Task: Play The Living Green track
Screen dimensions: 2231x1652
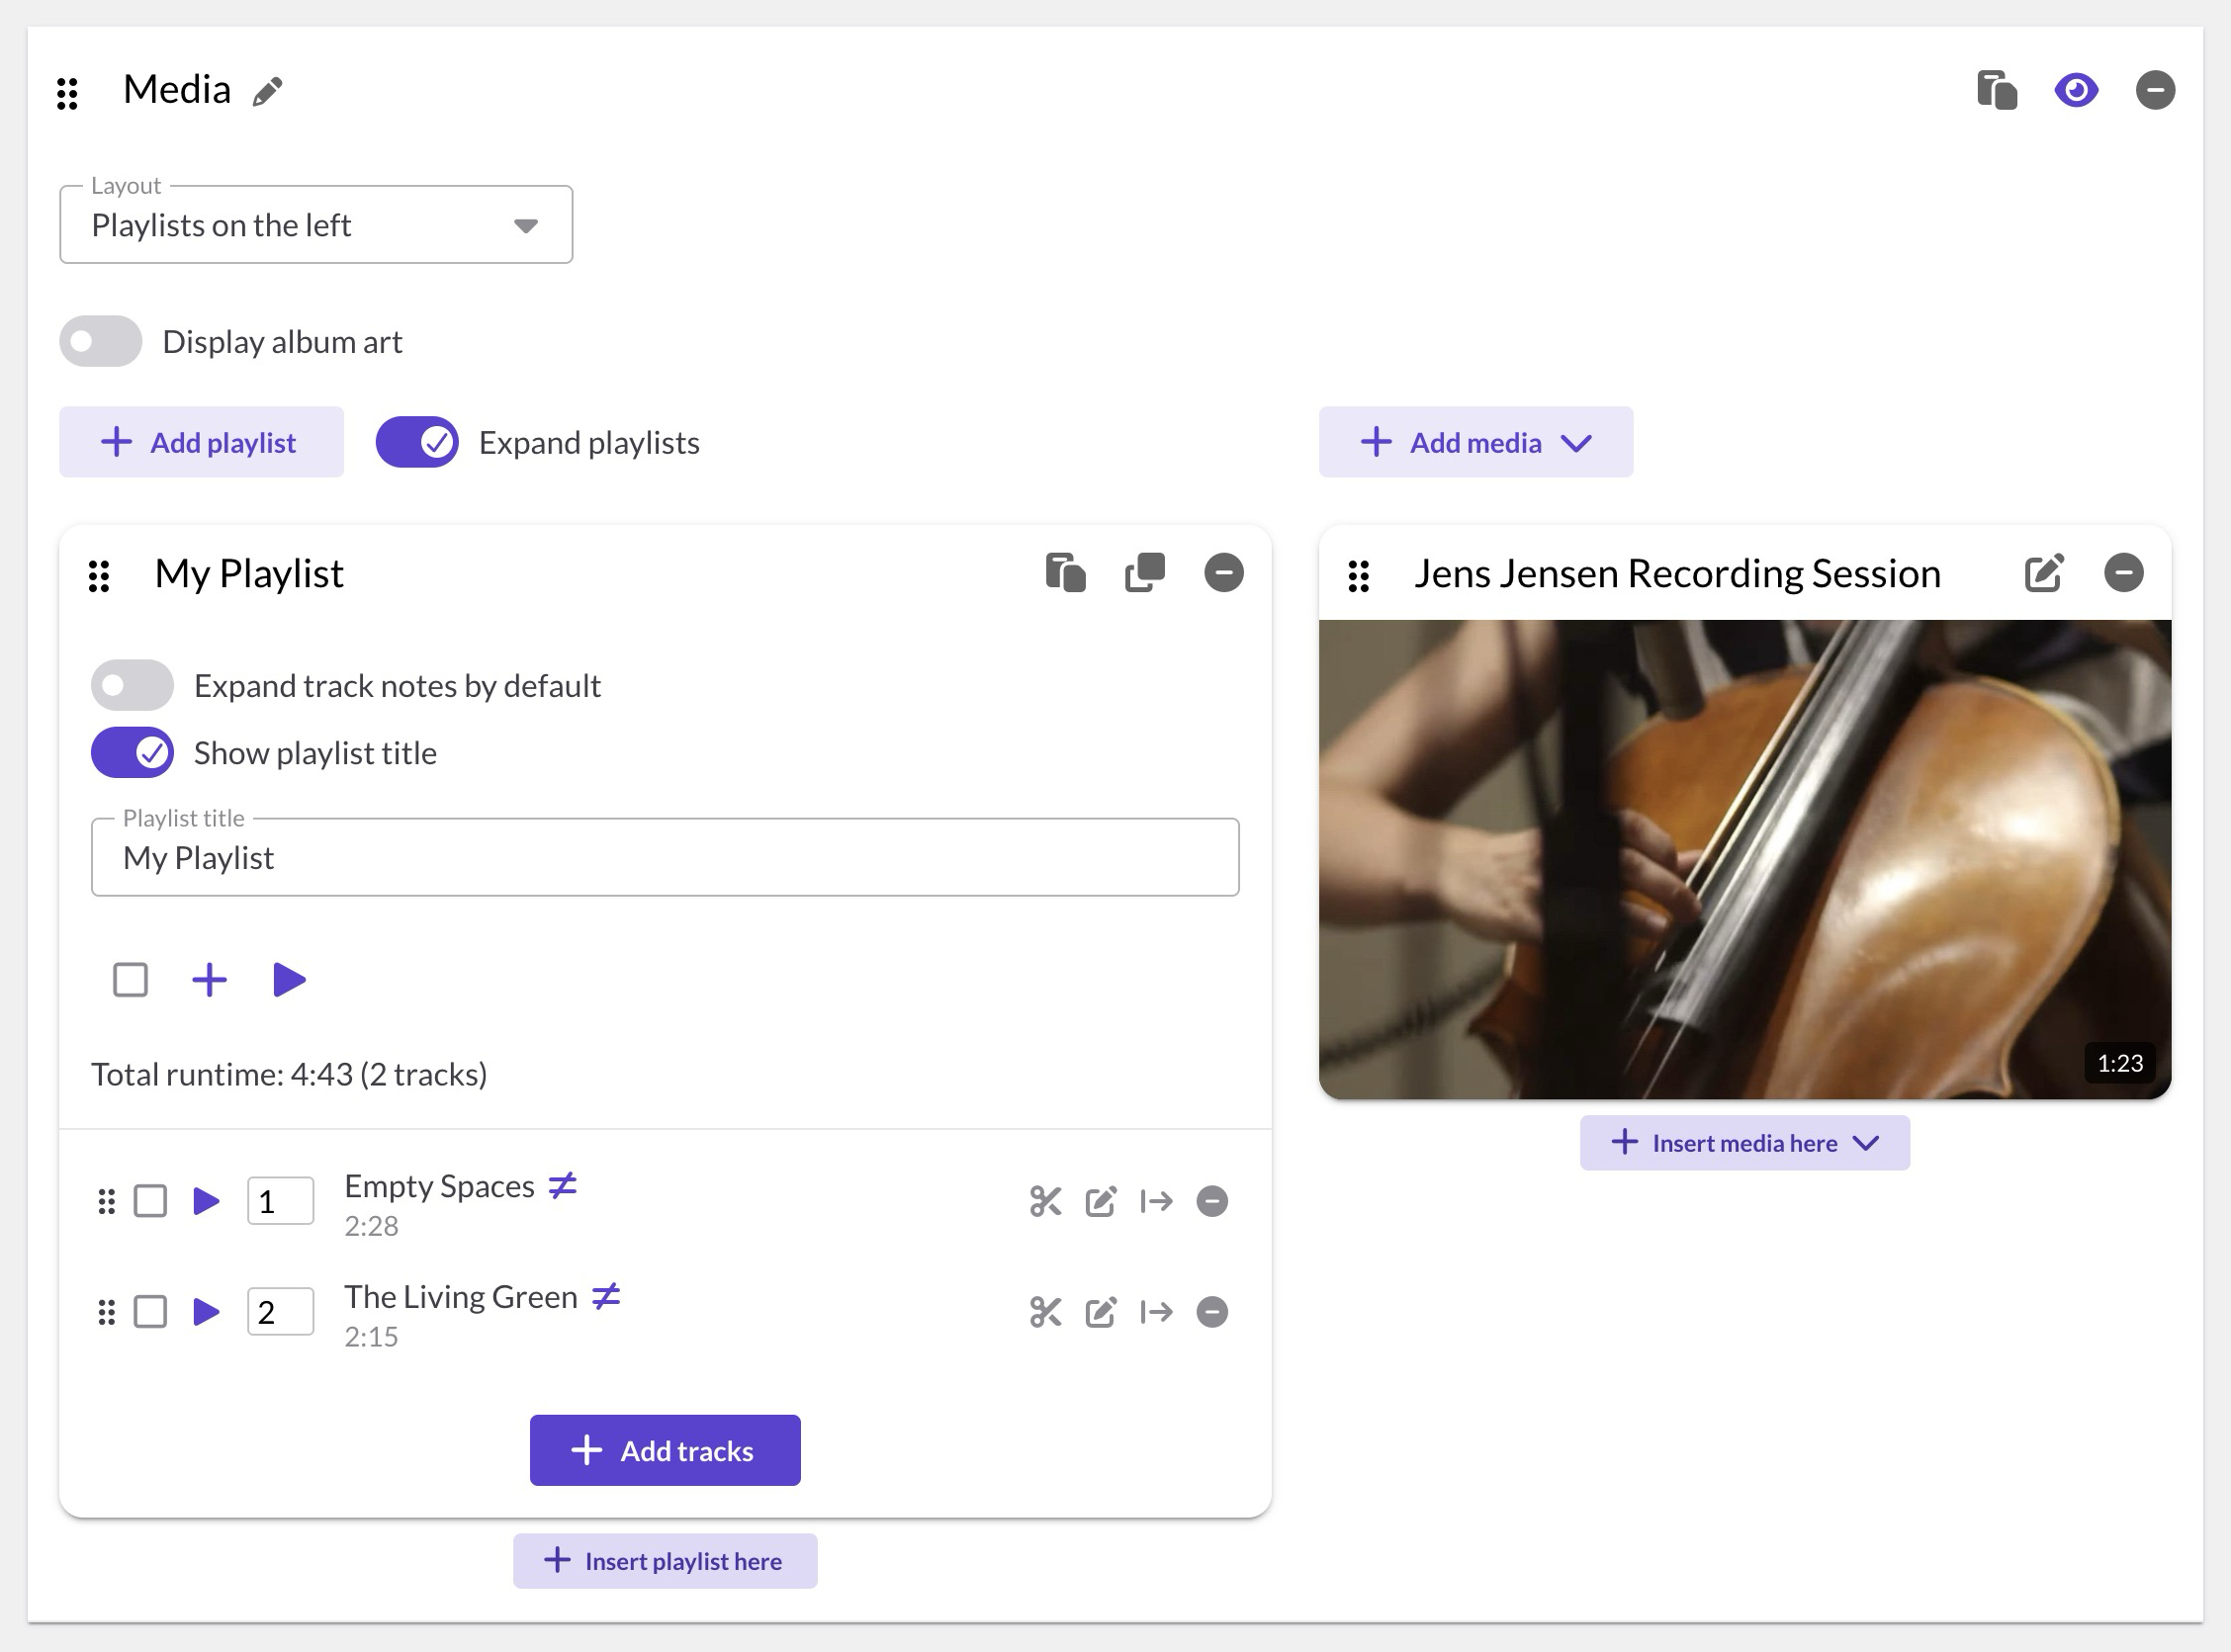Action: tap(206, 1312)
